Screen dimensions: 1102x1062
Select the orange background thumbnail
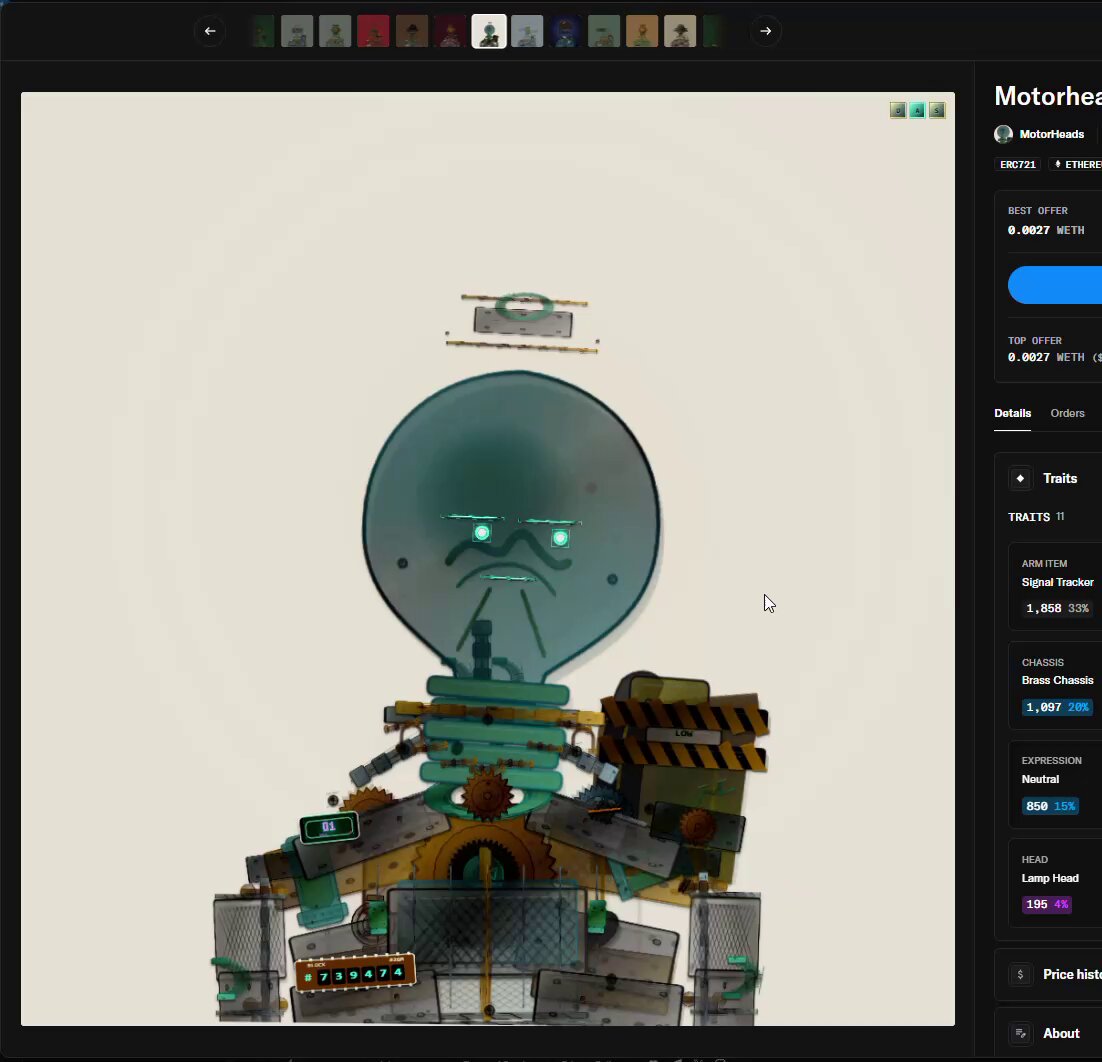click(x=642, y=32)
